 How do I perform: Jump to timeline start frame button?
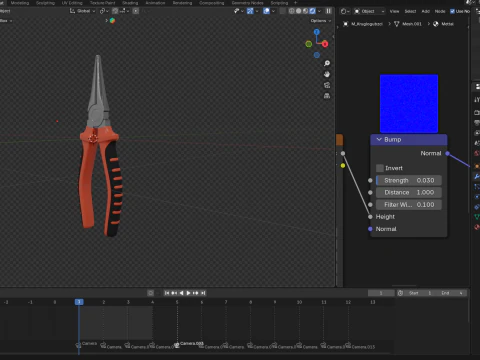coord(167,293)
